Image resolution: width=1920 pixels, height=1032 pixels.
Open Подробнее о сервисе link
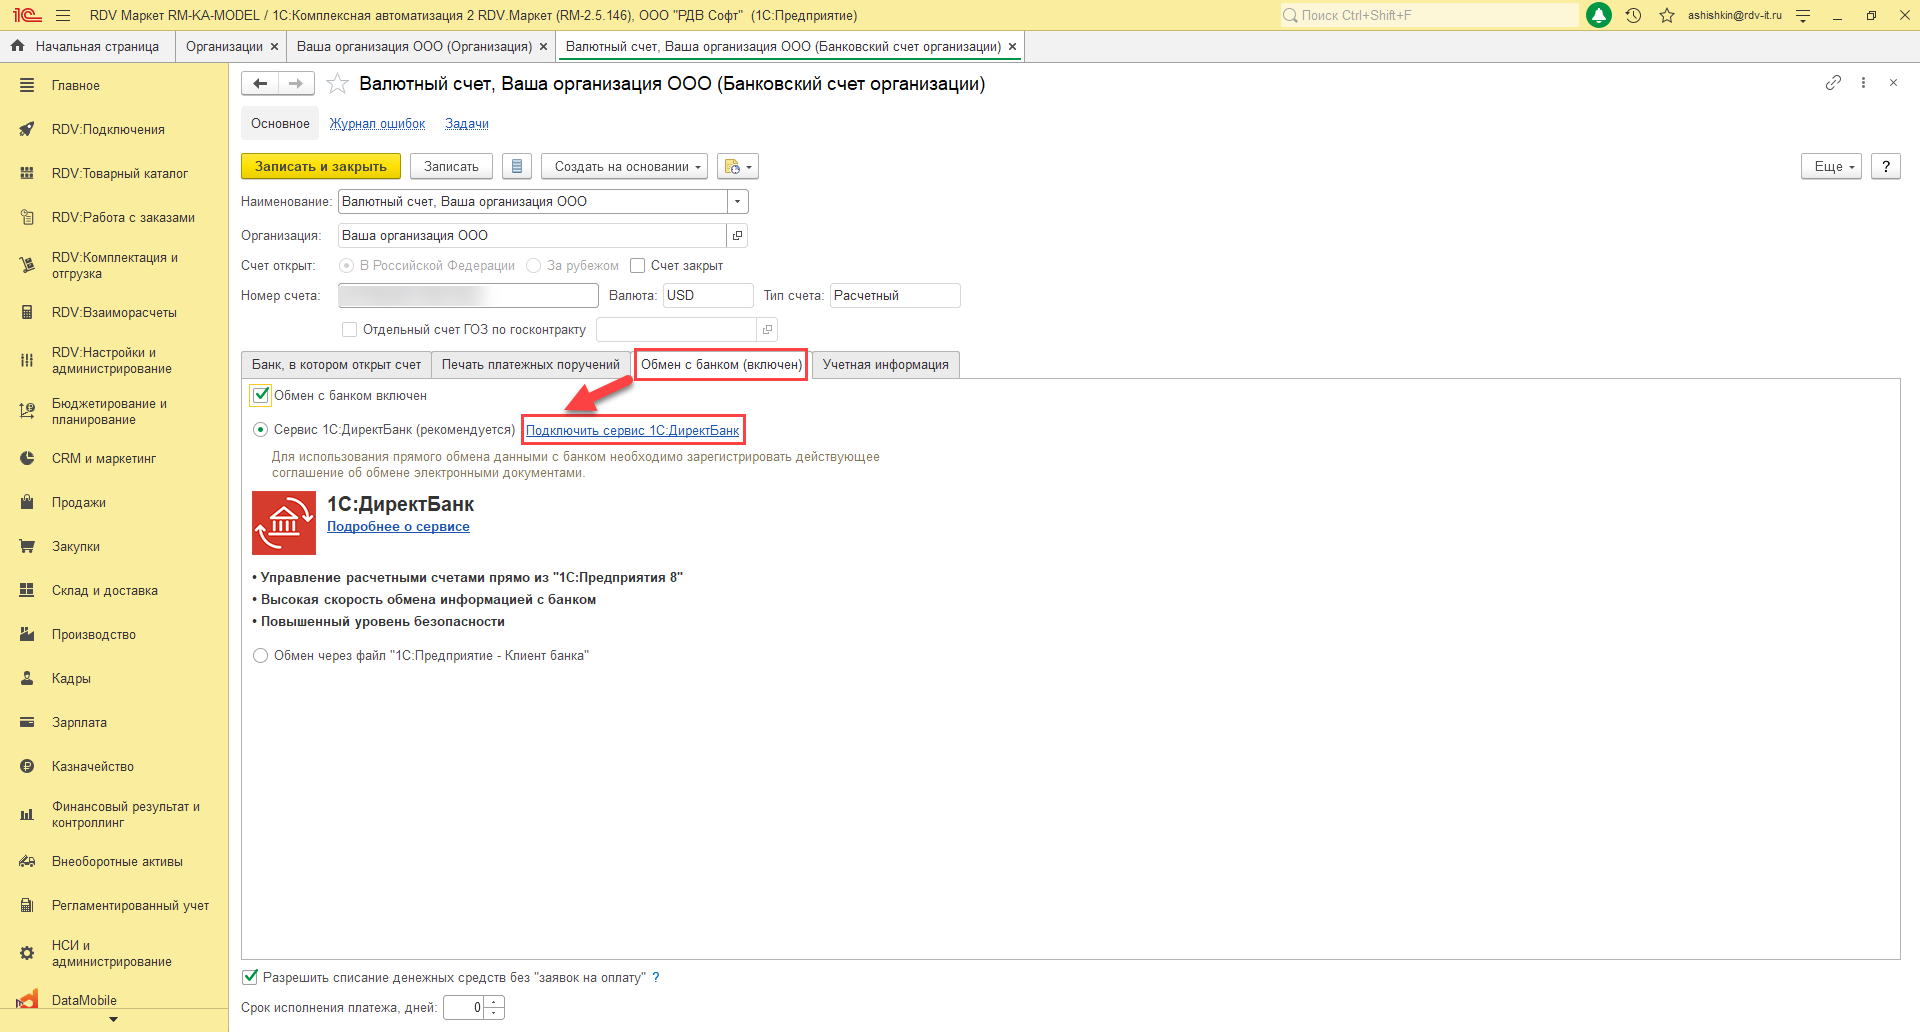[x=398, y=527]
